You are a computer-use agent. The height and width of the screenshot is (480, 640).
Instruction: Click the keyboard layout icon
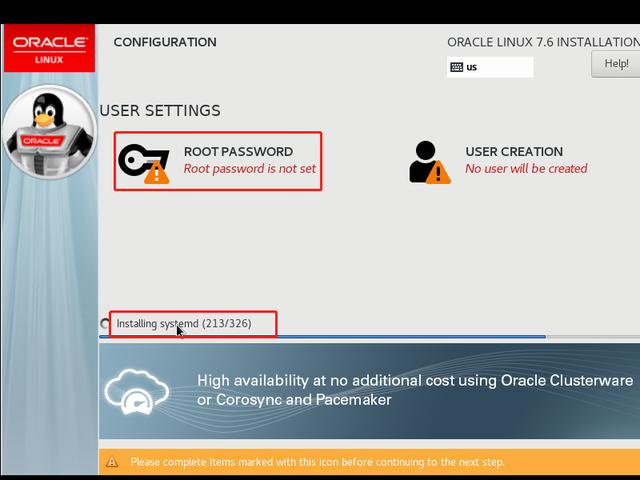(456, 67)
